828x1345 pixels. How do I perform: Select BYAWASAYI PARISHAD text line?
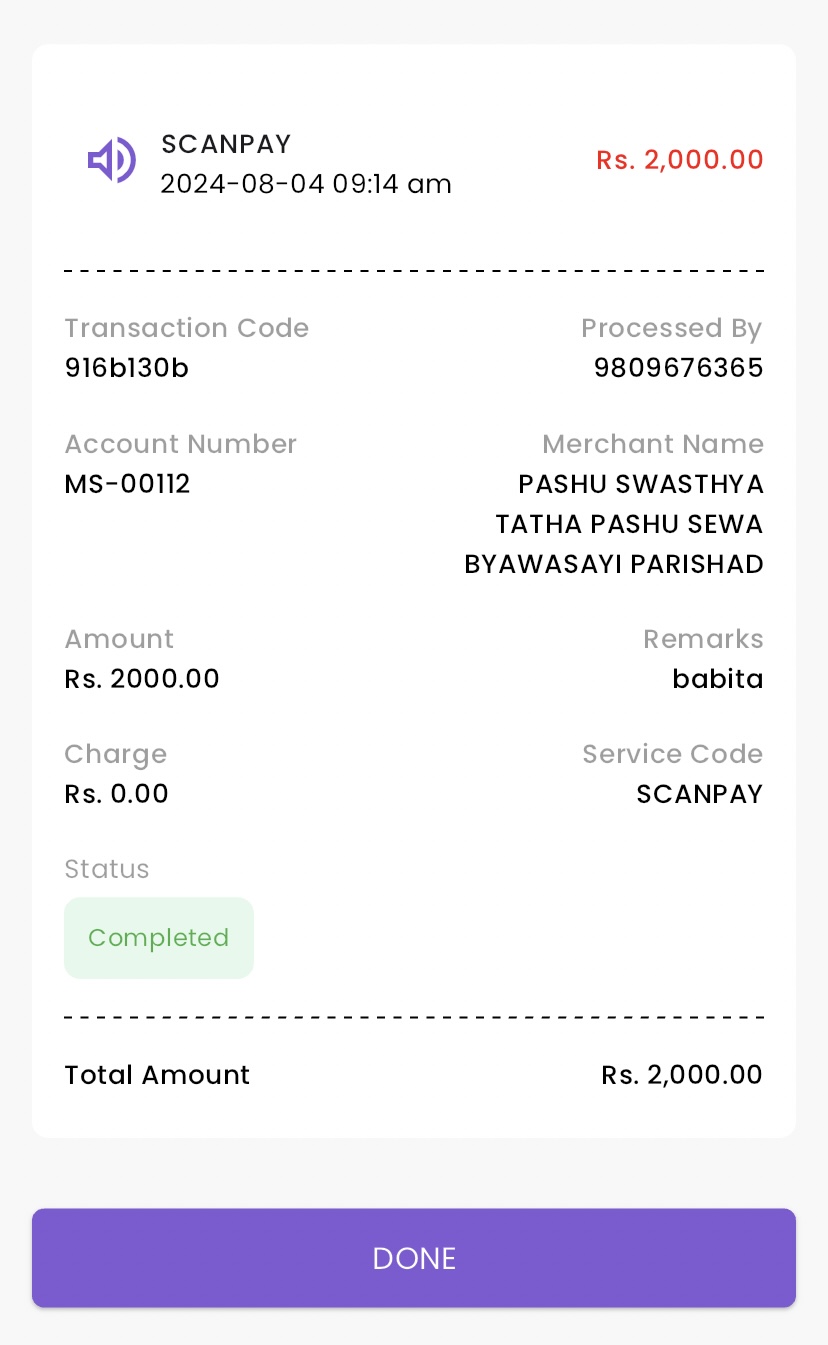(x=614, y=564)
